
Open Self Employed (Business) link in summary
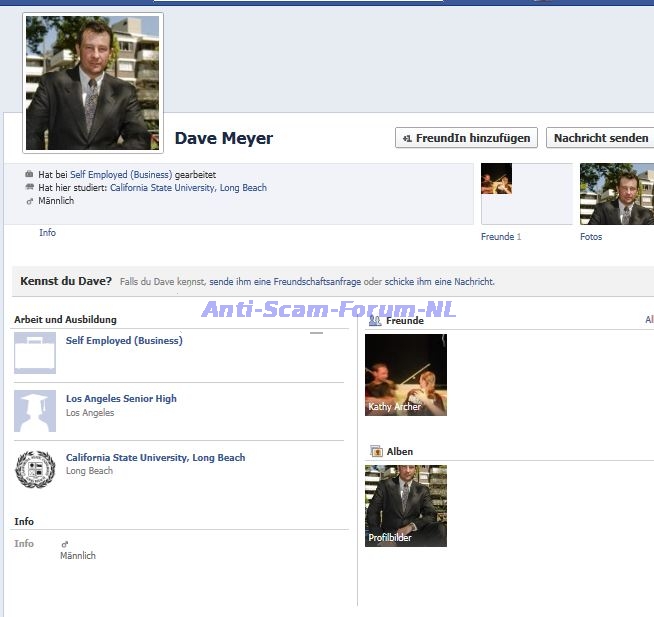click(x=120, y=174)
